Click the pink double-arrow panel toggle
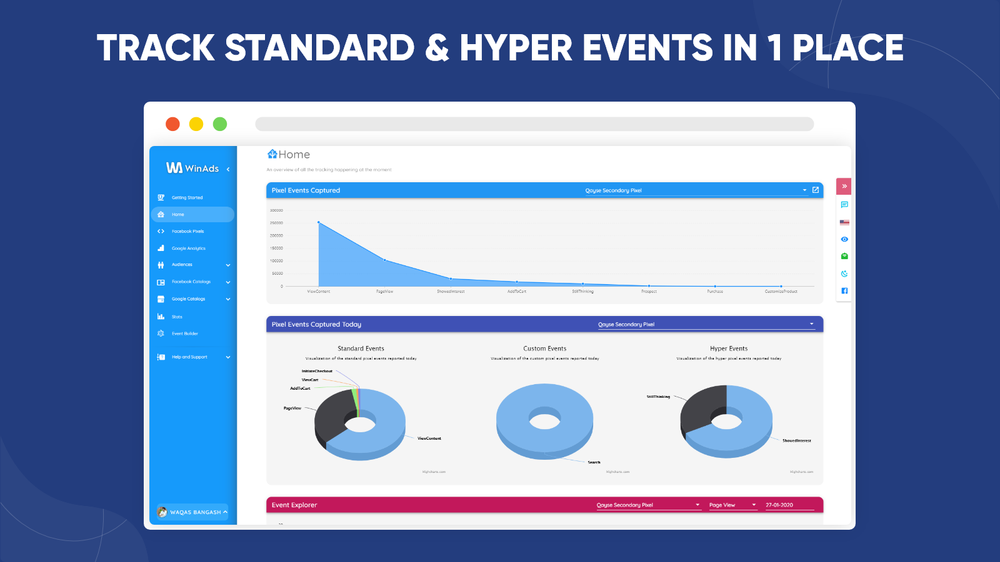1000x562 pixels. (x=844, y=186)
